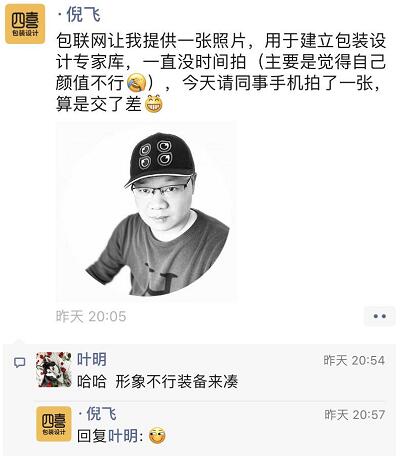Viewport: 400px width, 463px height.
Task: Tap the laughing-crying emoji after 颜值不行
Action: click(x=136, y=83)
